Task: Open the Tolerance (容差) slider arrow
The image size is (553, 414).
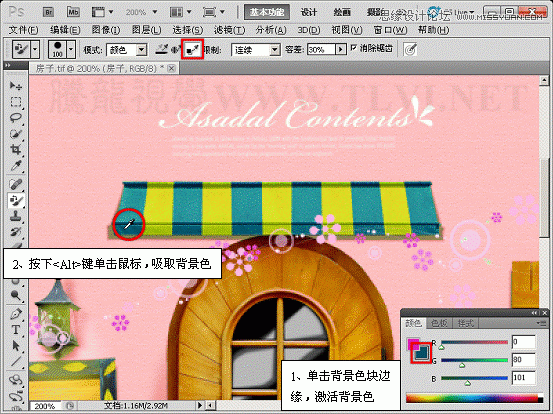Action: (x=340, y=50)
